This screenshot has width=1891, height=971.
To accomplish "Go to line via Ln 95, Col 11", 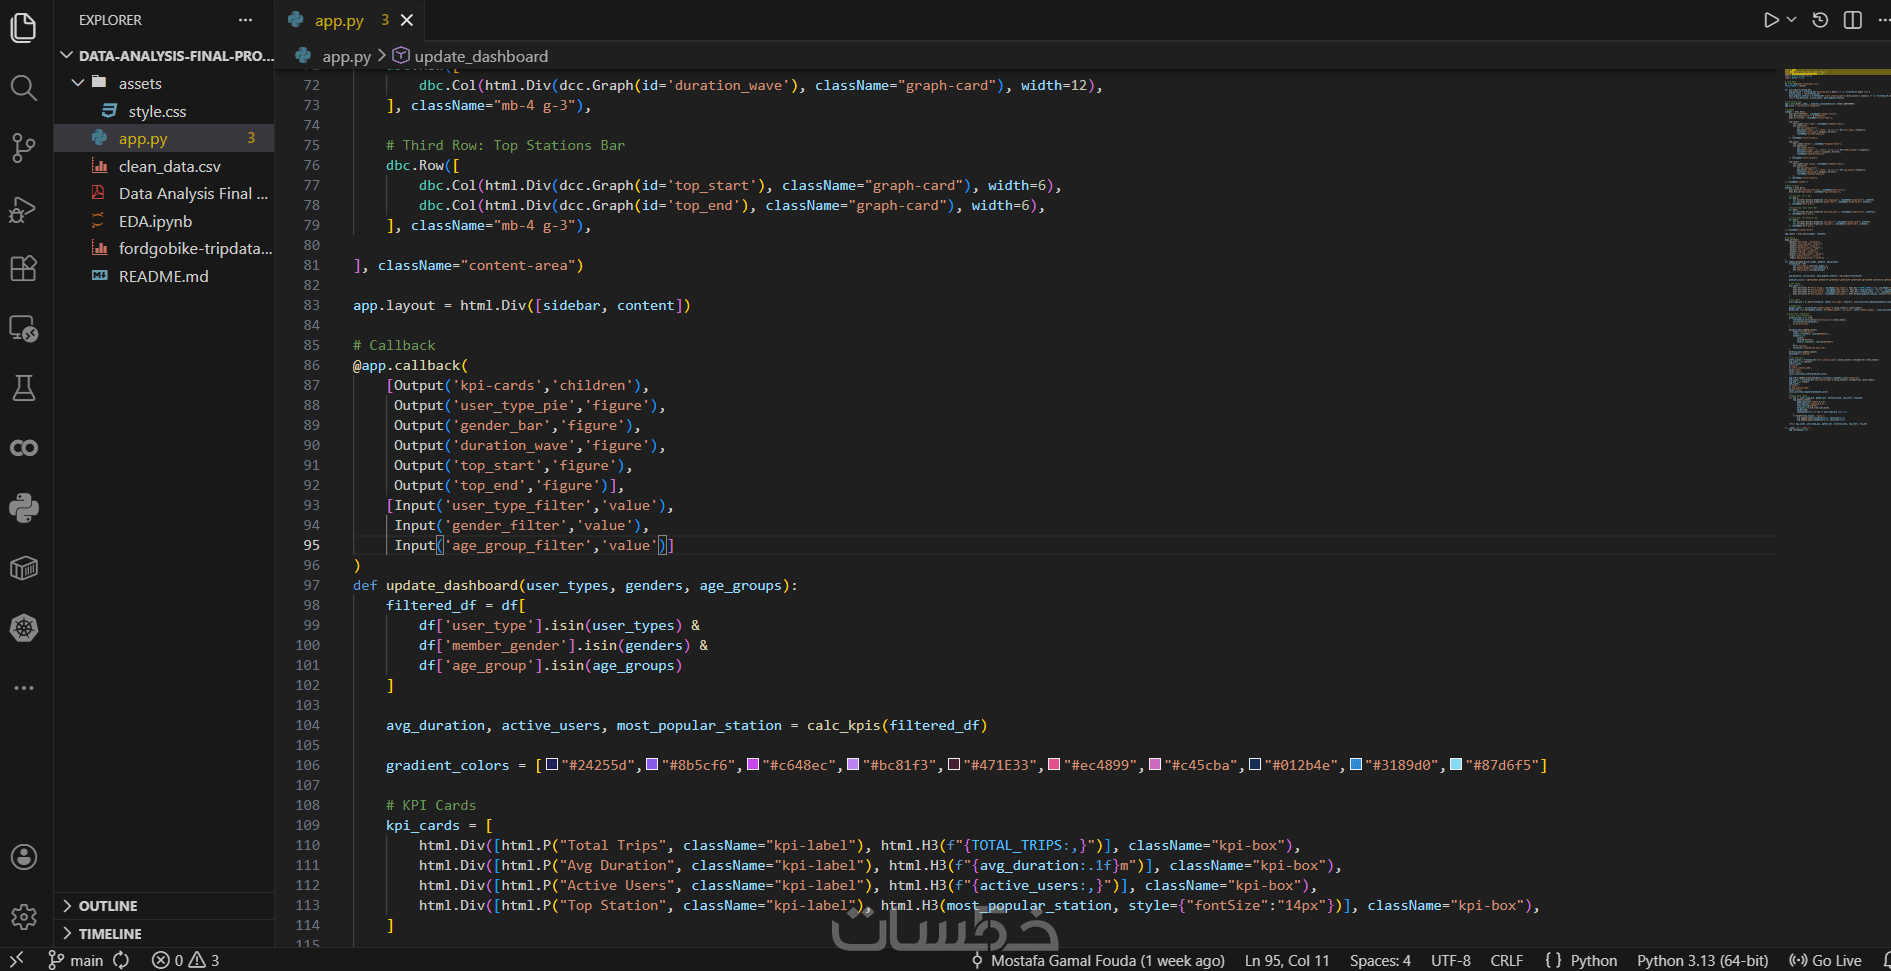I will point(1287,960).
